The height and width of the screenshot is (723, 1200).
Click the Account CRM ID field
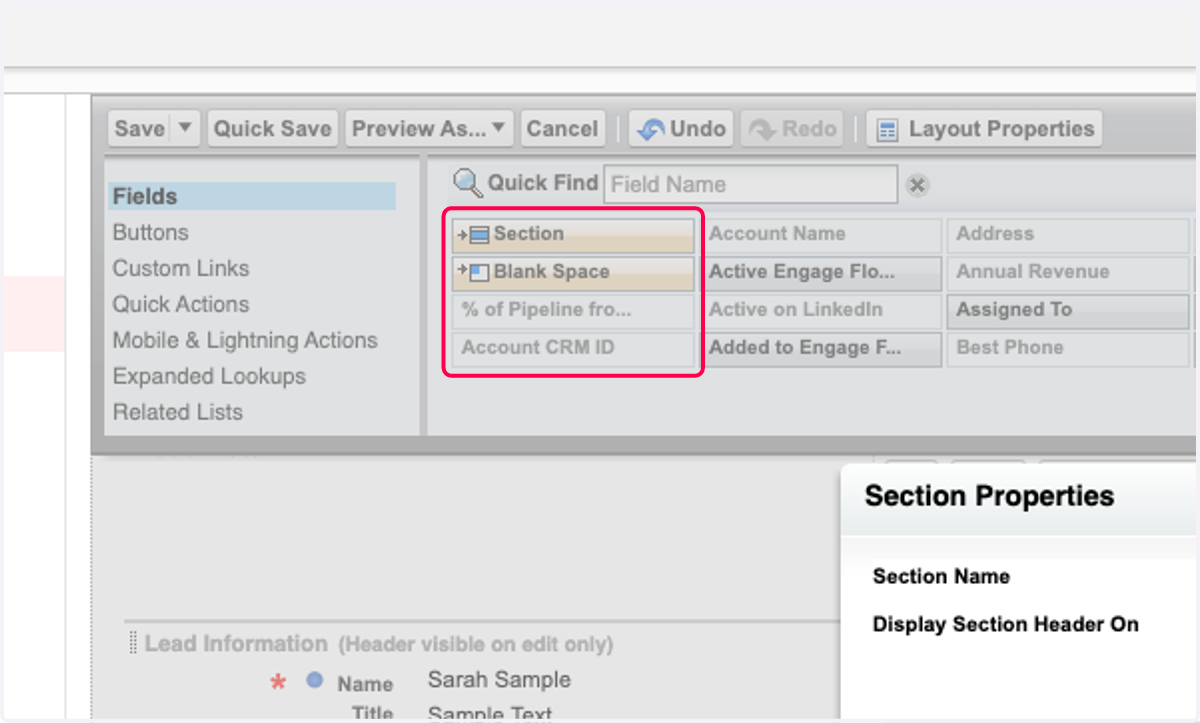(573, 348)
